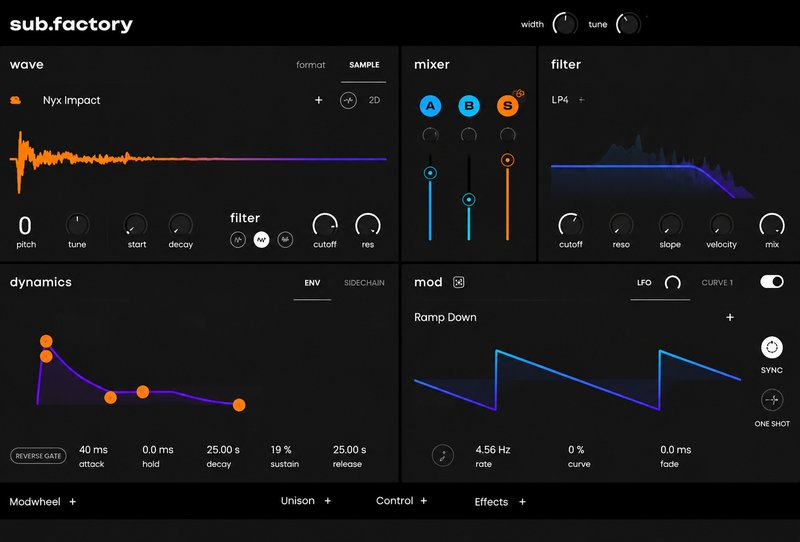The image size is (800, 542).
Task: Click the sample start knob
Action: [x=136, y=225]
